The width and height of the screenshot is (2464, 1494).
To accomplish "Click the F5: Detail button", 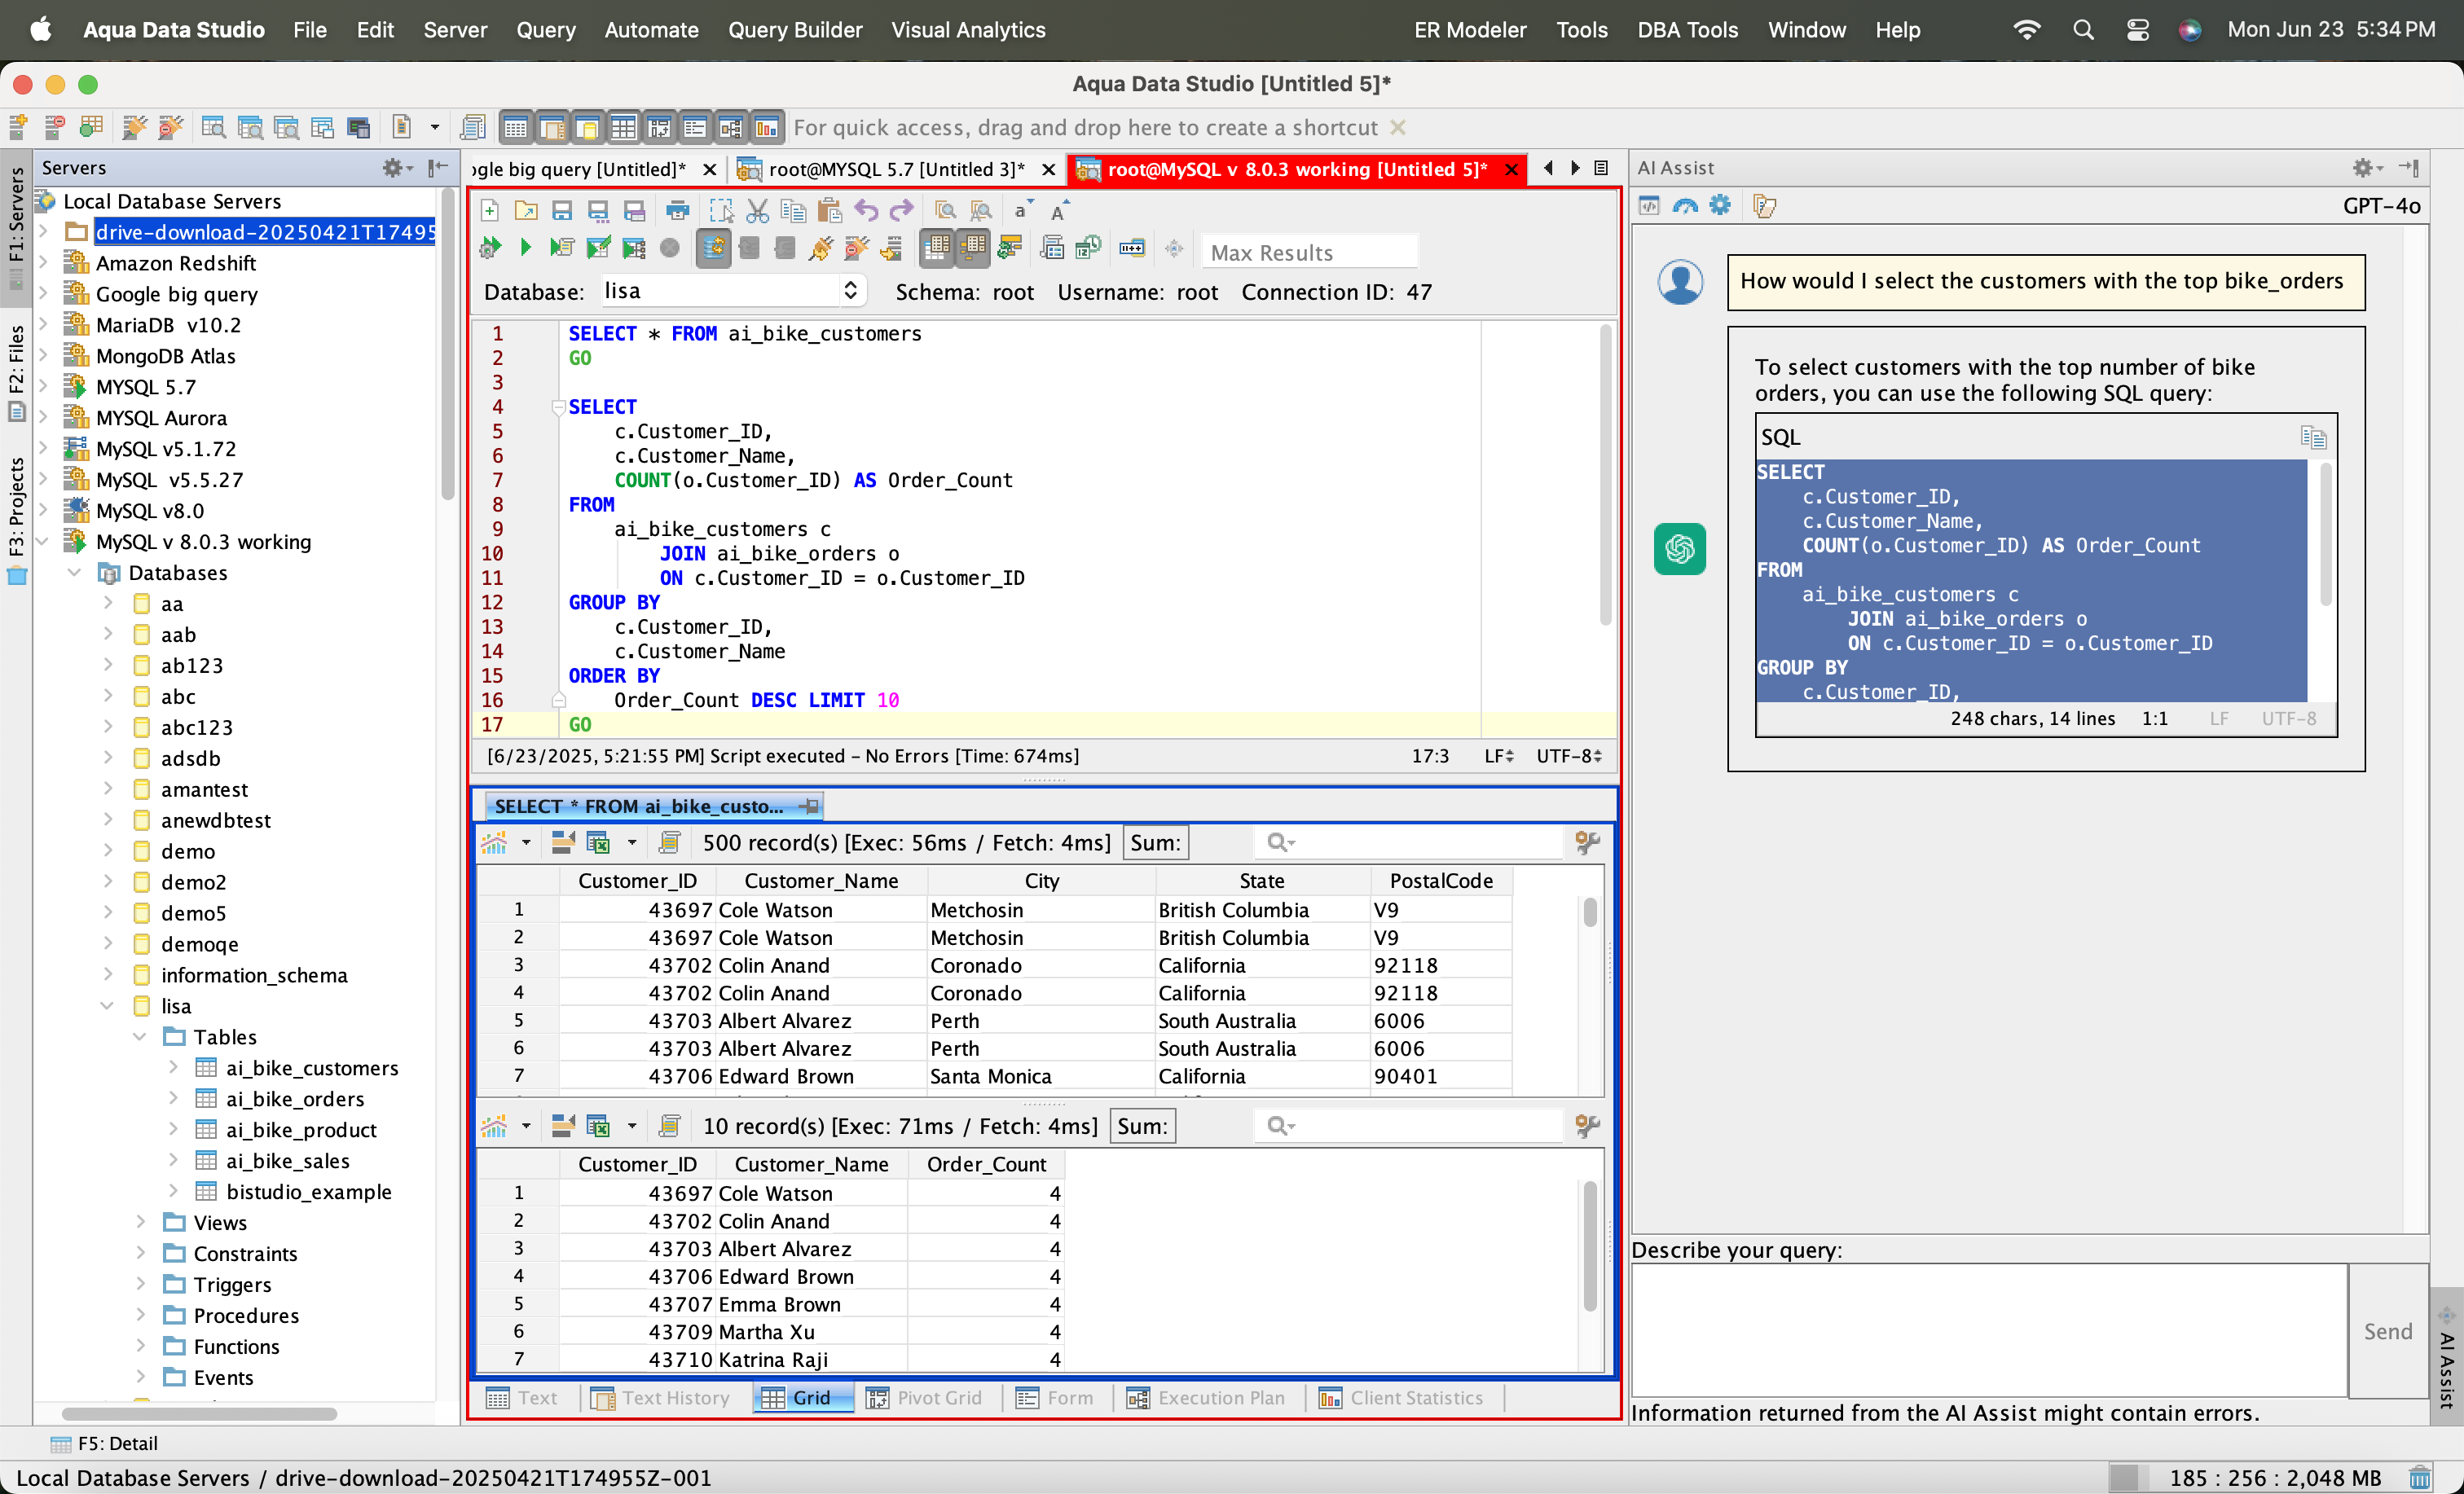I will (104, 1443).
